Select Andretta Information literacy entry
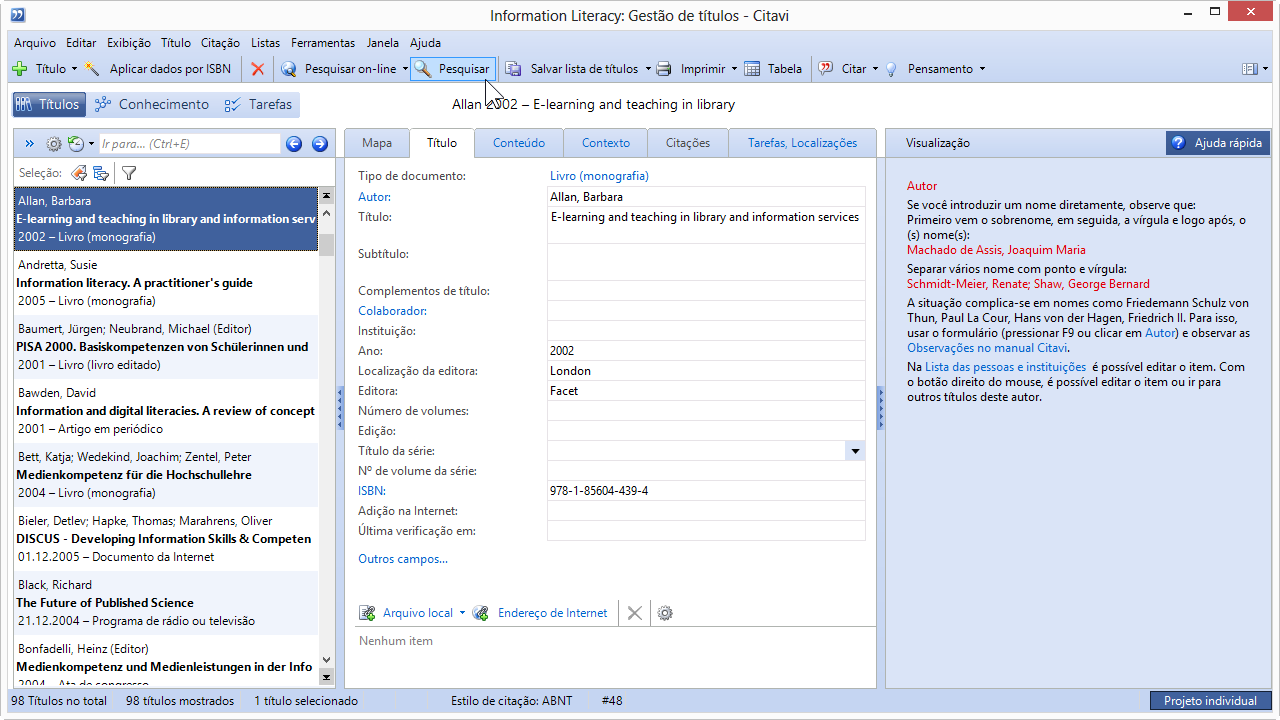 pyautogui.click(x=166, y=283)
